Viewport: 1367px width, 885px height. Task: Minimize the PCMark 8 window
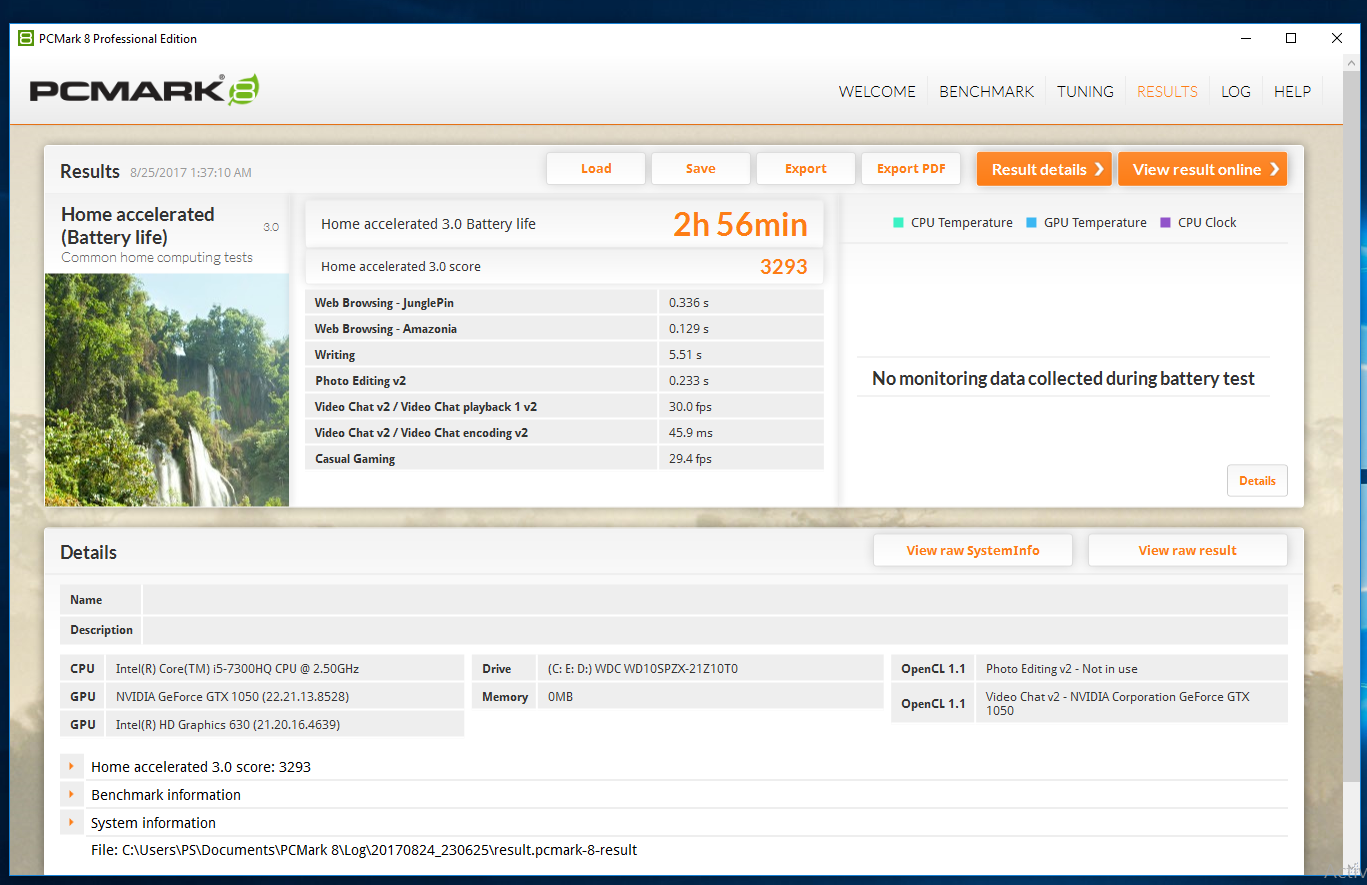click(1245, 39)
